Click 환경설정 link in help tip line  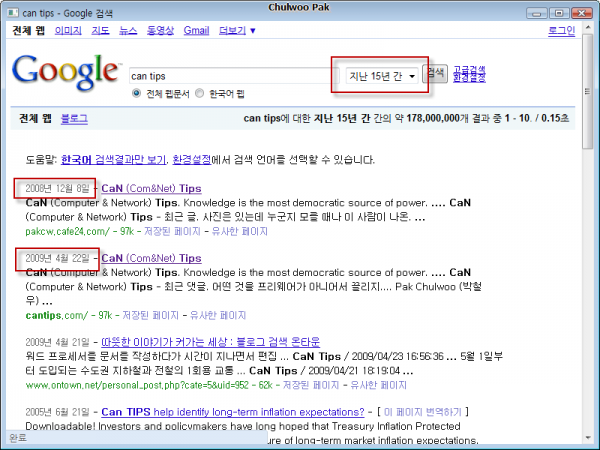coord(192,159)
